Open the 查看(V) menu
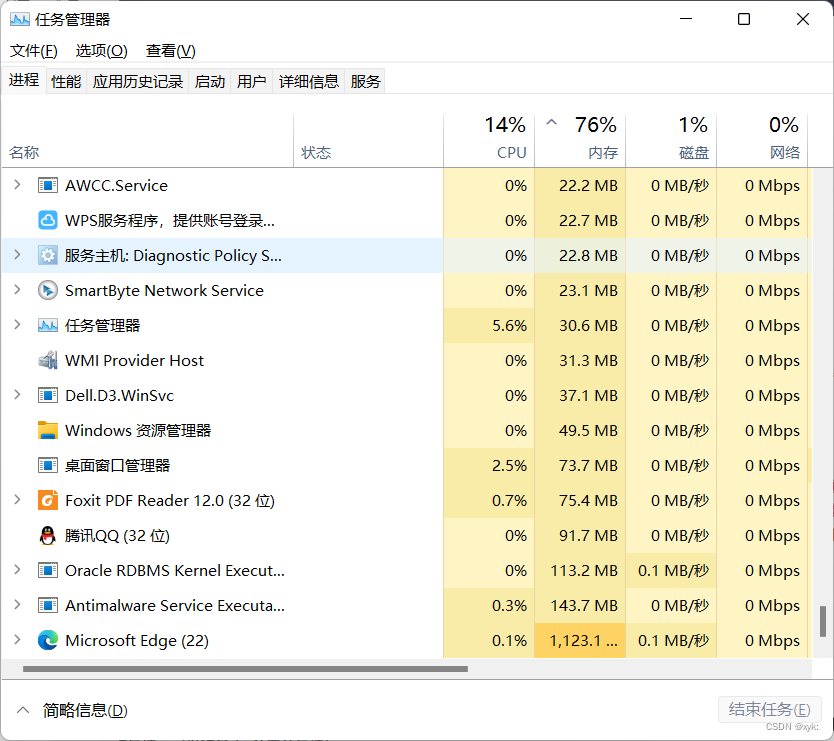 (x=171, y=51)
